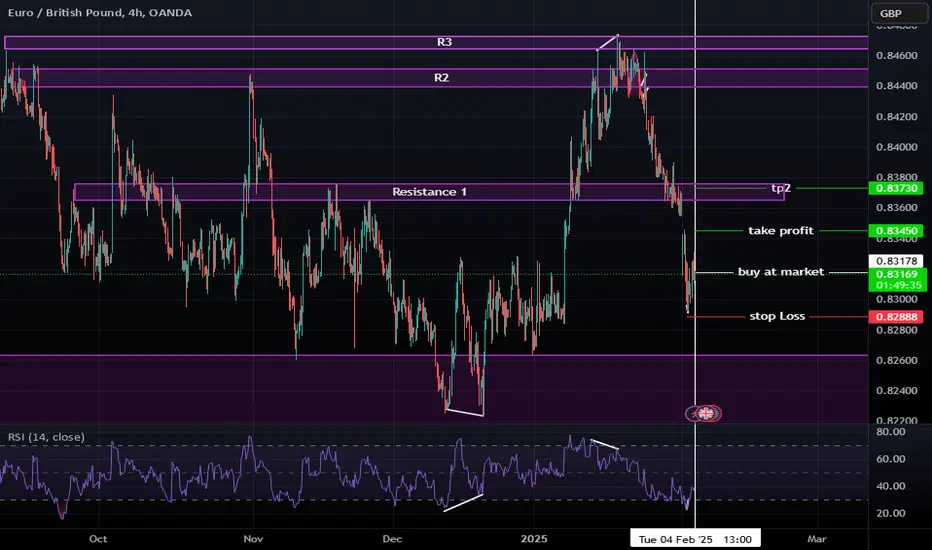932x550 pixels.
Task: Select the Resistance 1 zone label
Action: click(429, 192)
